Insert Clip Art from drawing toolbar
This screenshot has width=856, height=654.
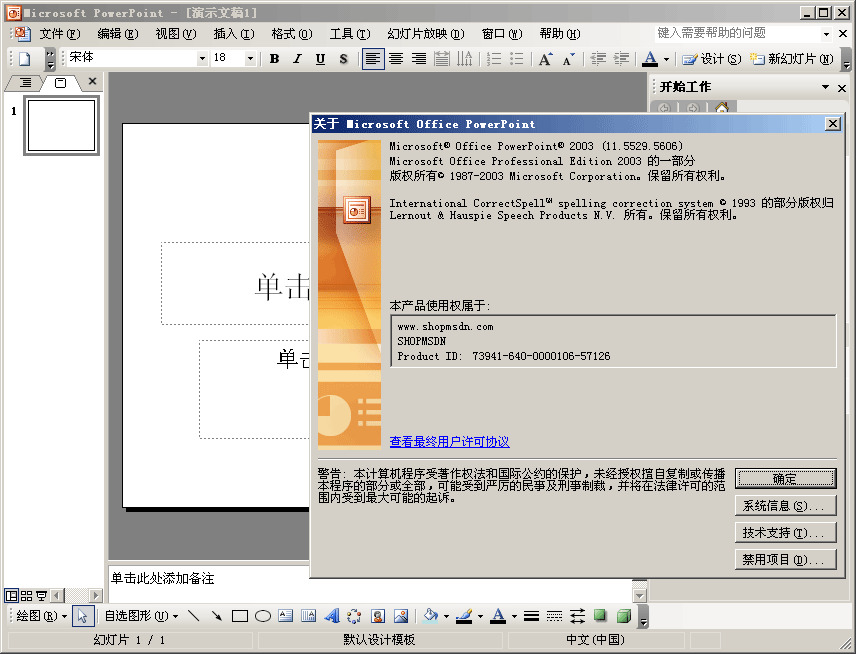377,616
